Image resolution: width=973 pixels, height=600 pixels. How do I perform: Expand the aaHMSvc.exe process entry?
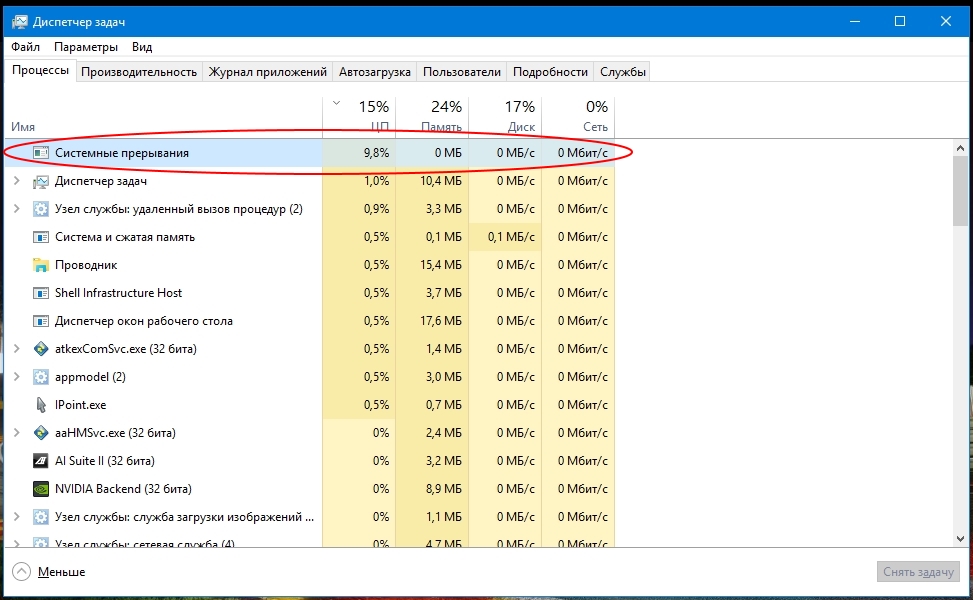(16, 433)
